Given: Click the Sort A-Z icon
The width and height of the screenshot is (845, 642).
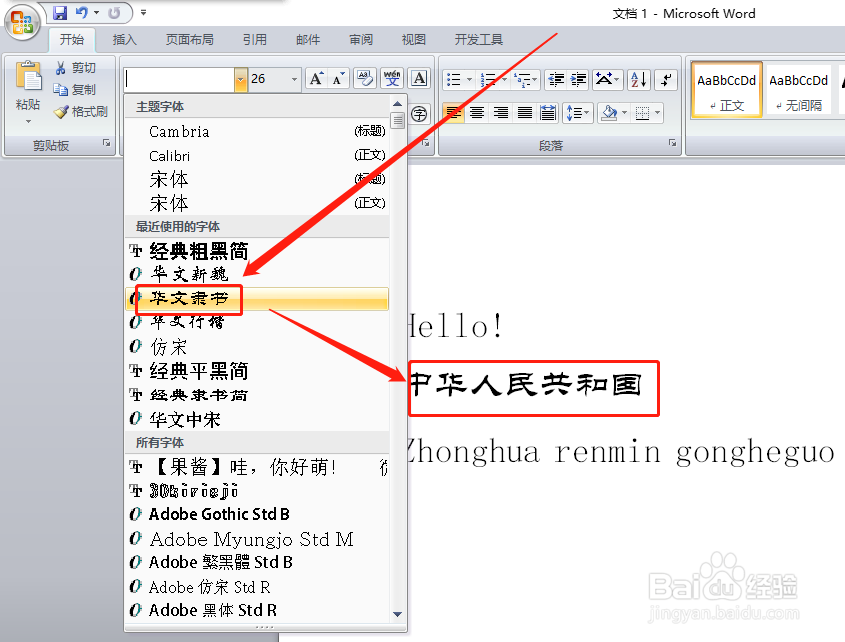Looking at the screenshot, I should click(637, 79).
